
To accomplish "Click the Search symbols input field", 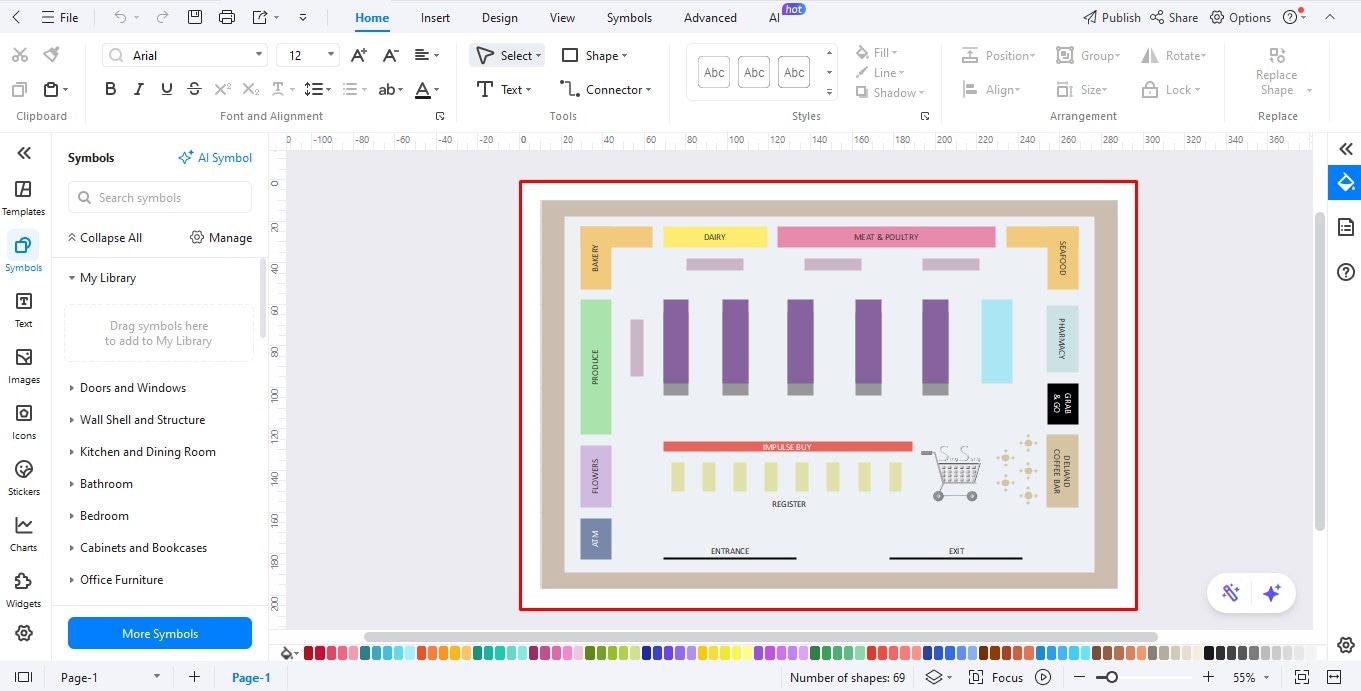I will pyautogui.click(x=160, y=197).
